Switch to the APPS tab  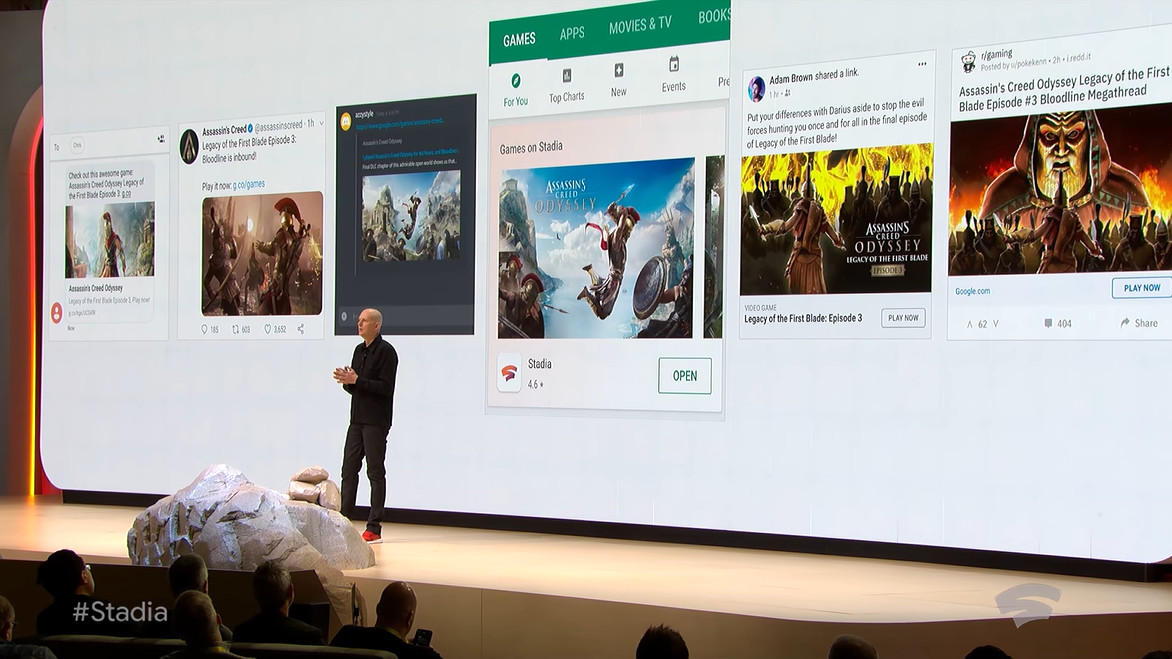[572, 33]
